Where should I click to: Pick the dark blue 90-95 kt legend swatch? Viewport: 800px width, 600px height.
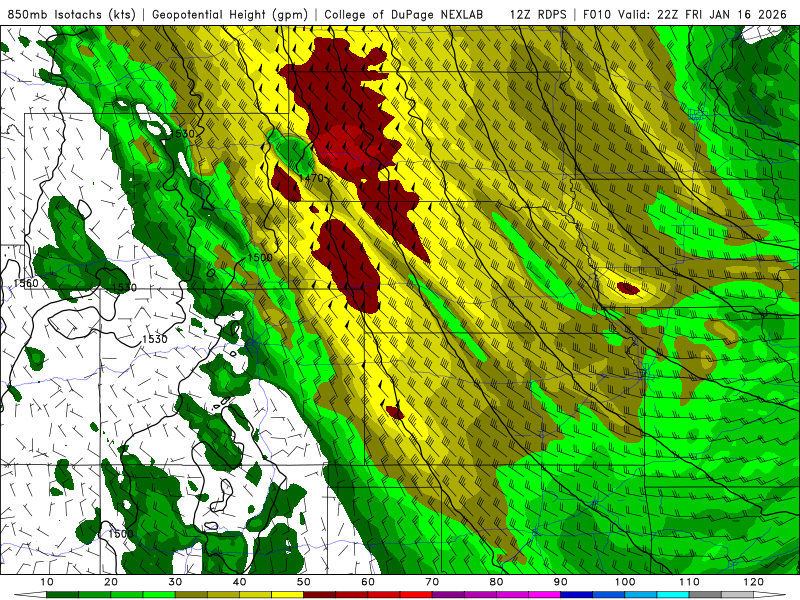pos(577,595)
